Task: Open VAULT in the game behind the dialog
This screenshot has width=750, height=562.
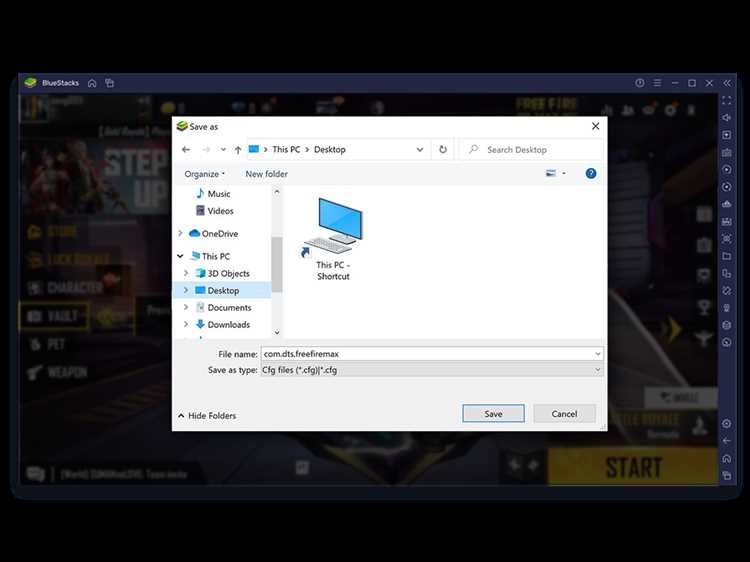Action: click(54, 316)
